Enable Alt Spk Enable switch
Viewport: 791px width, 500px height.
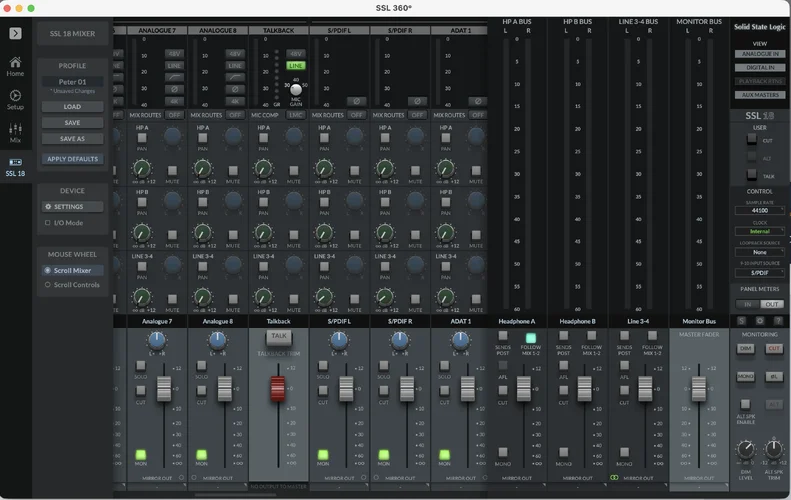tap(745, 404)
